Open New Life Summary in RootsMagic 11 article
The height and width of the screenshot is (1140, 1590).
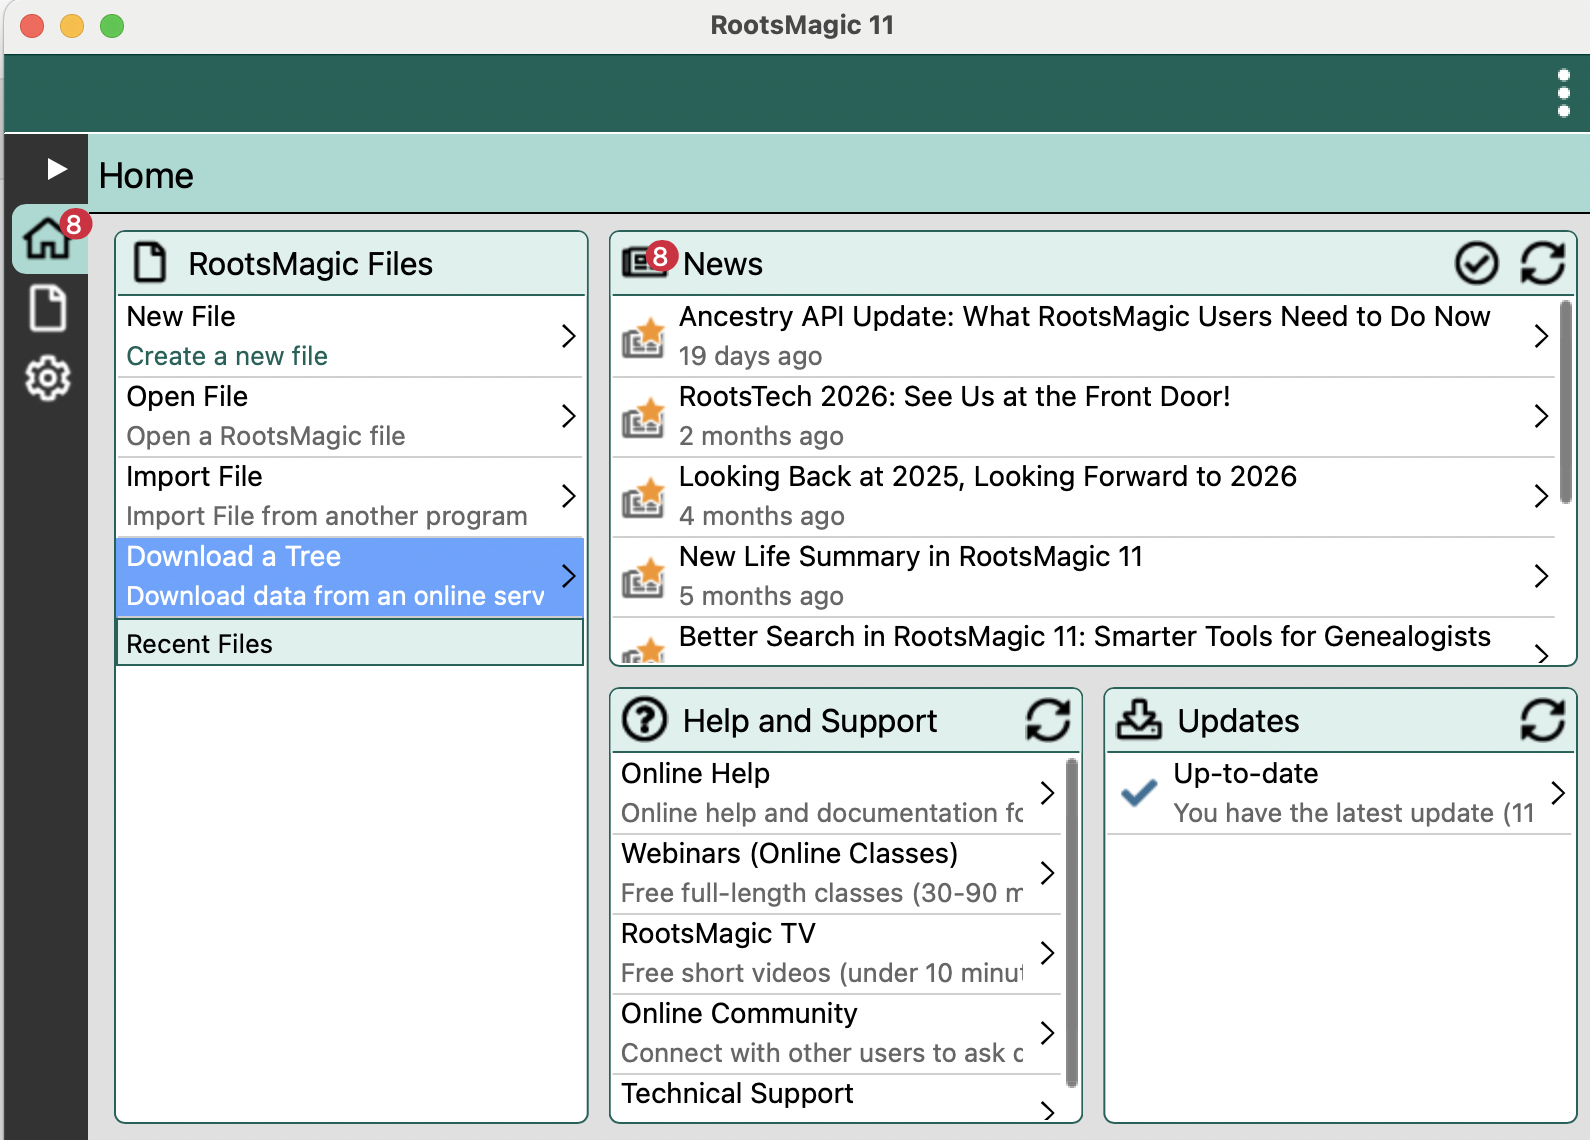pyautogui.click(x=1084, y=576)
